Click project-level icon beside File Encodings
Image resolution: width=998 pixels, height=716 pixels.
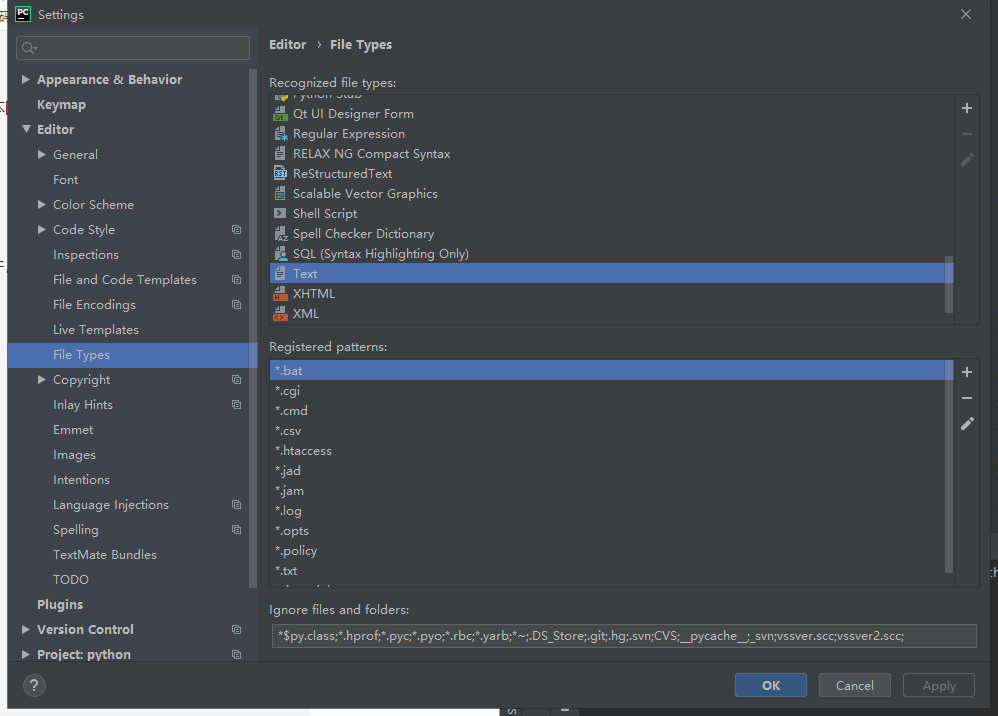[236, 305]
